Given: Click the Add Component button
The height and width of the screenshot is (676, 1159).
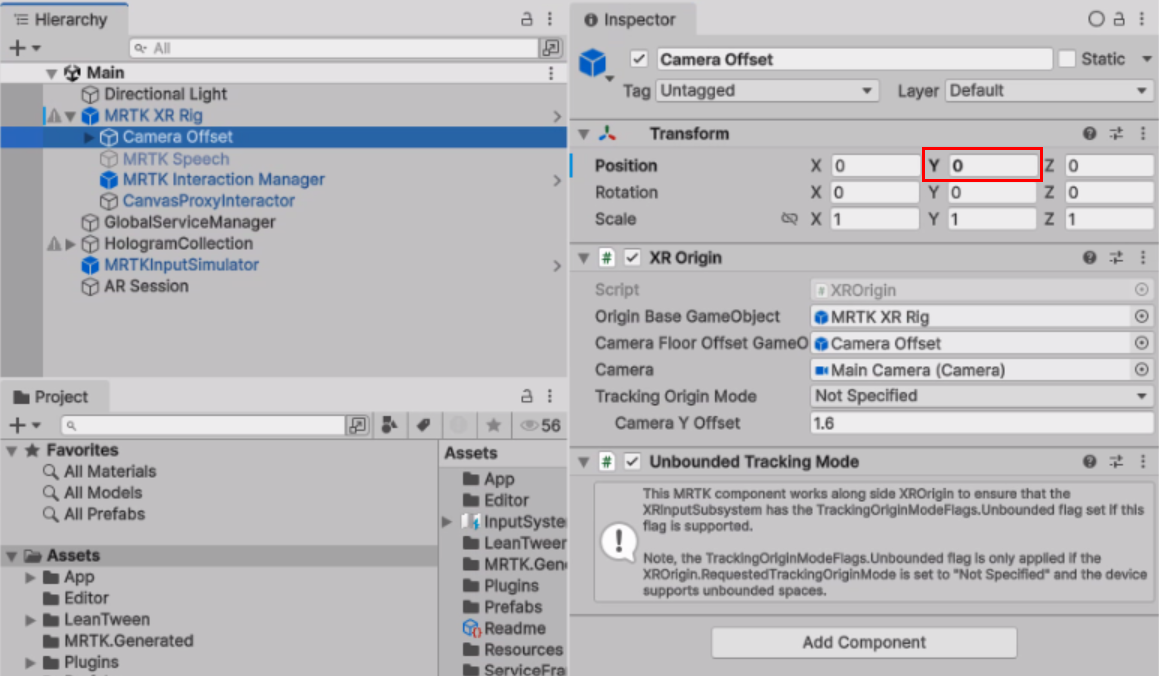Looking at the screenshot, I should click(864, 642).
